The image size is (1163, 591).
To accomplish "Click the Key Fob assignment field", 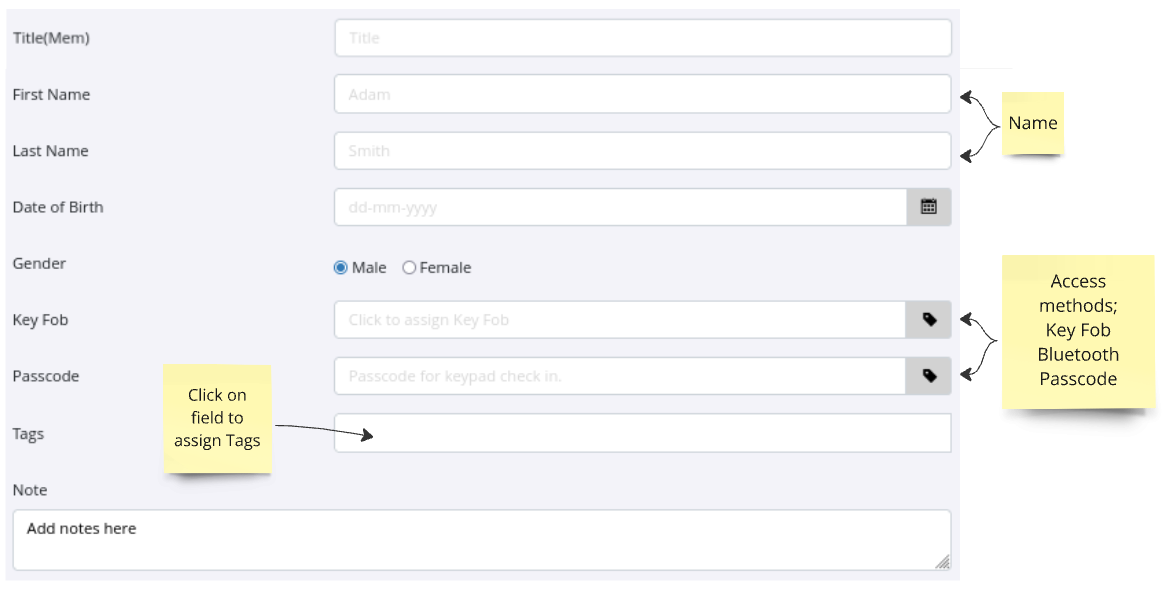I will tap(620, 320).
